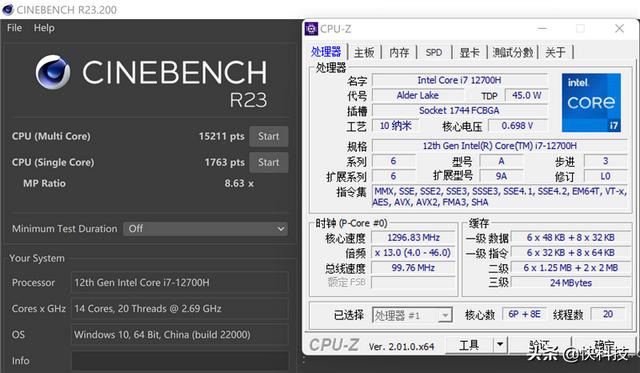The height and width of the screenshot is (373, 640).
Task: Switch to the 测试分数 tab
Action: pyautogui.click(x=513, y=52)
